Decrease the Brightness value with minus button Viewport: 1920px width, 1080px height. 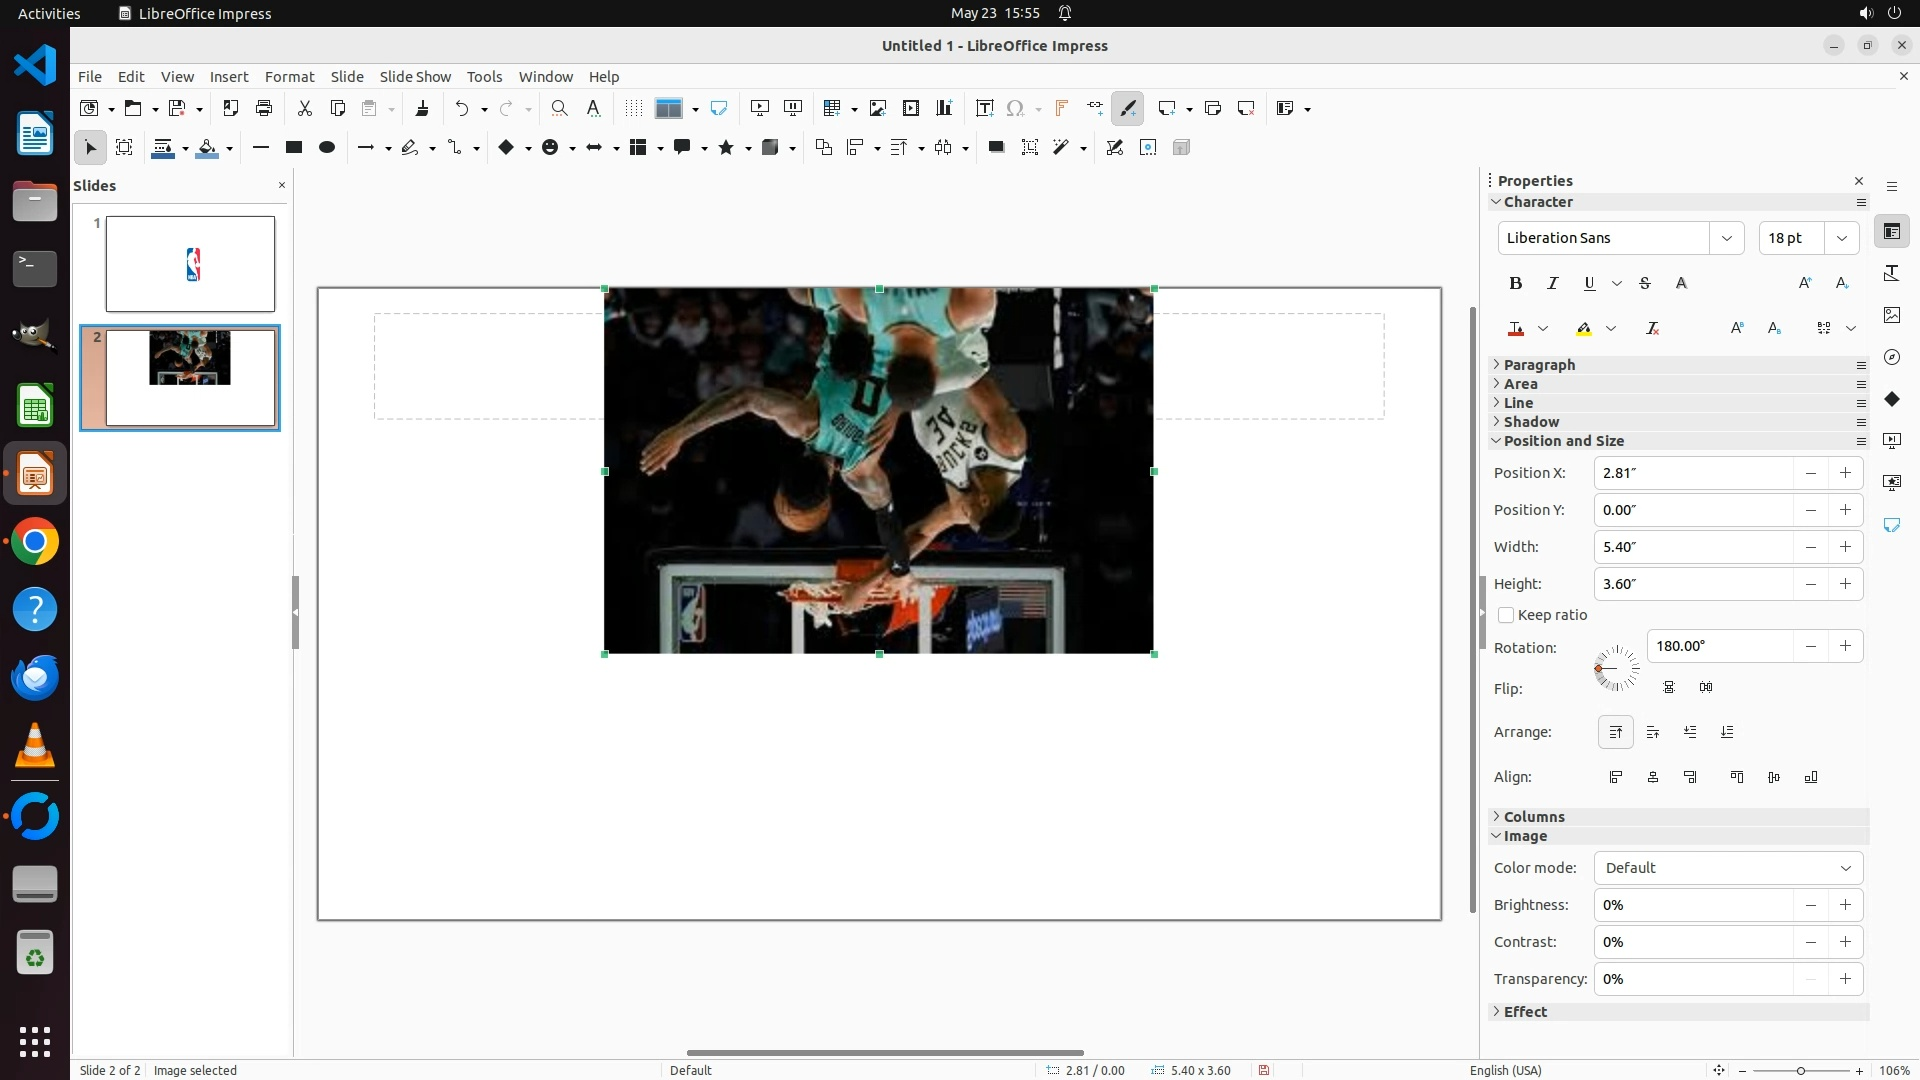(1810, 905)
